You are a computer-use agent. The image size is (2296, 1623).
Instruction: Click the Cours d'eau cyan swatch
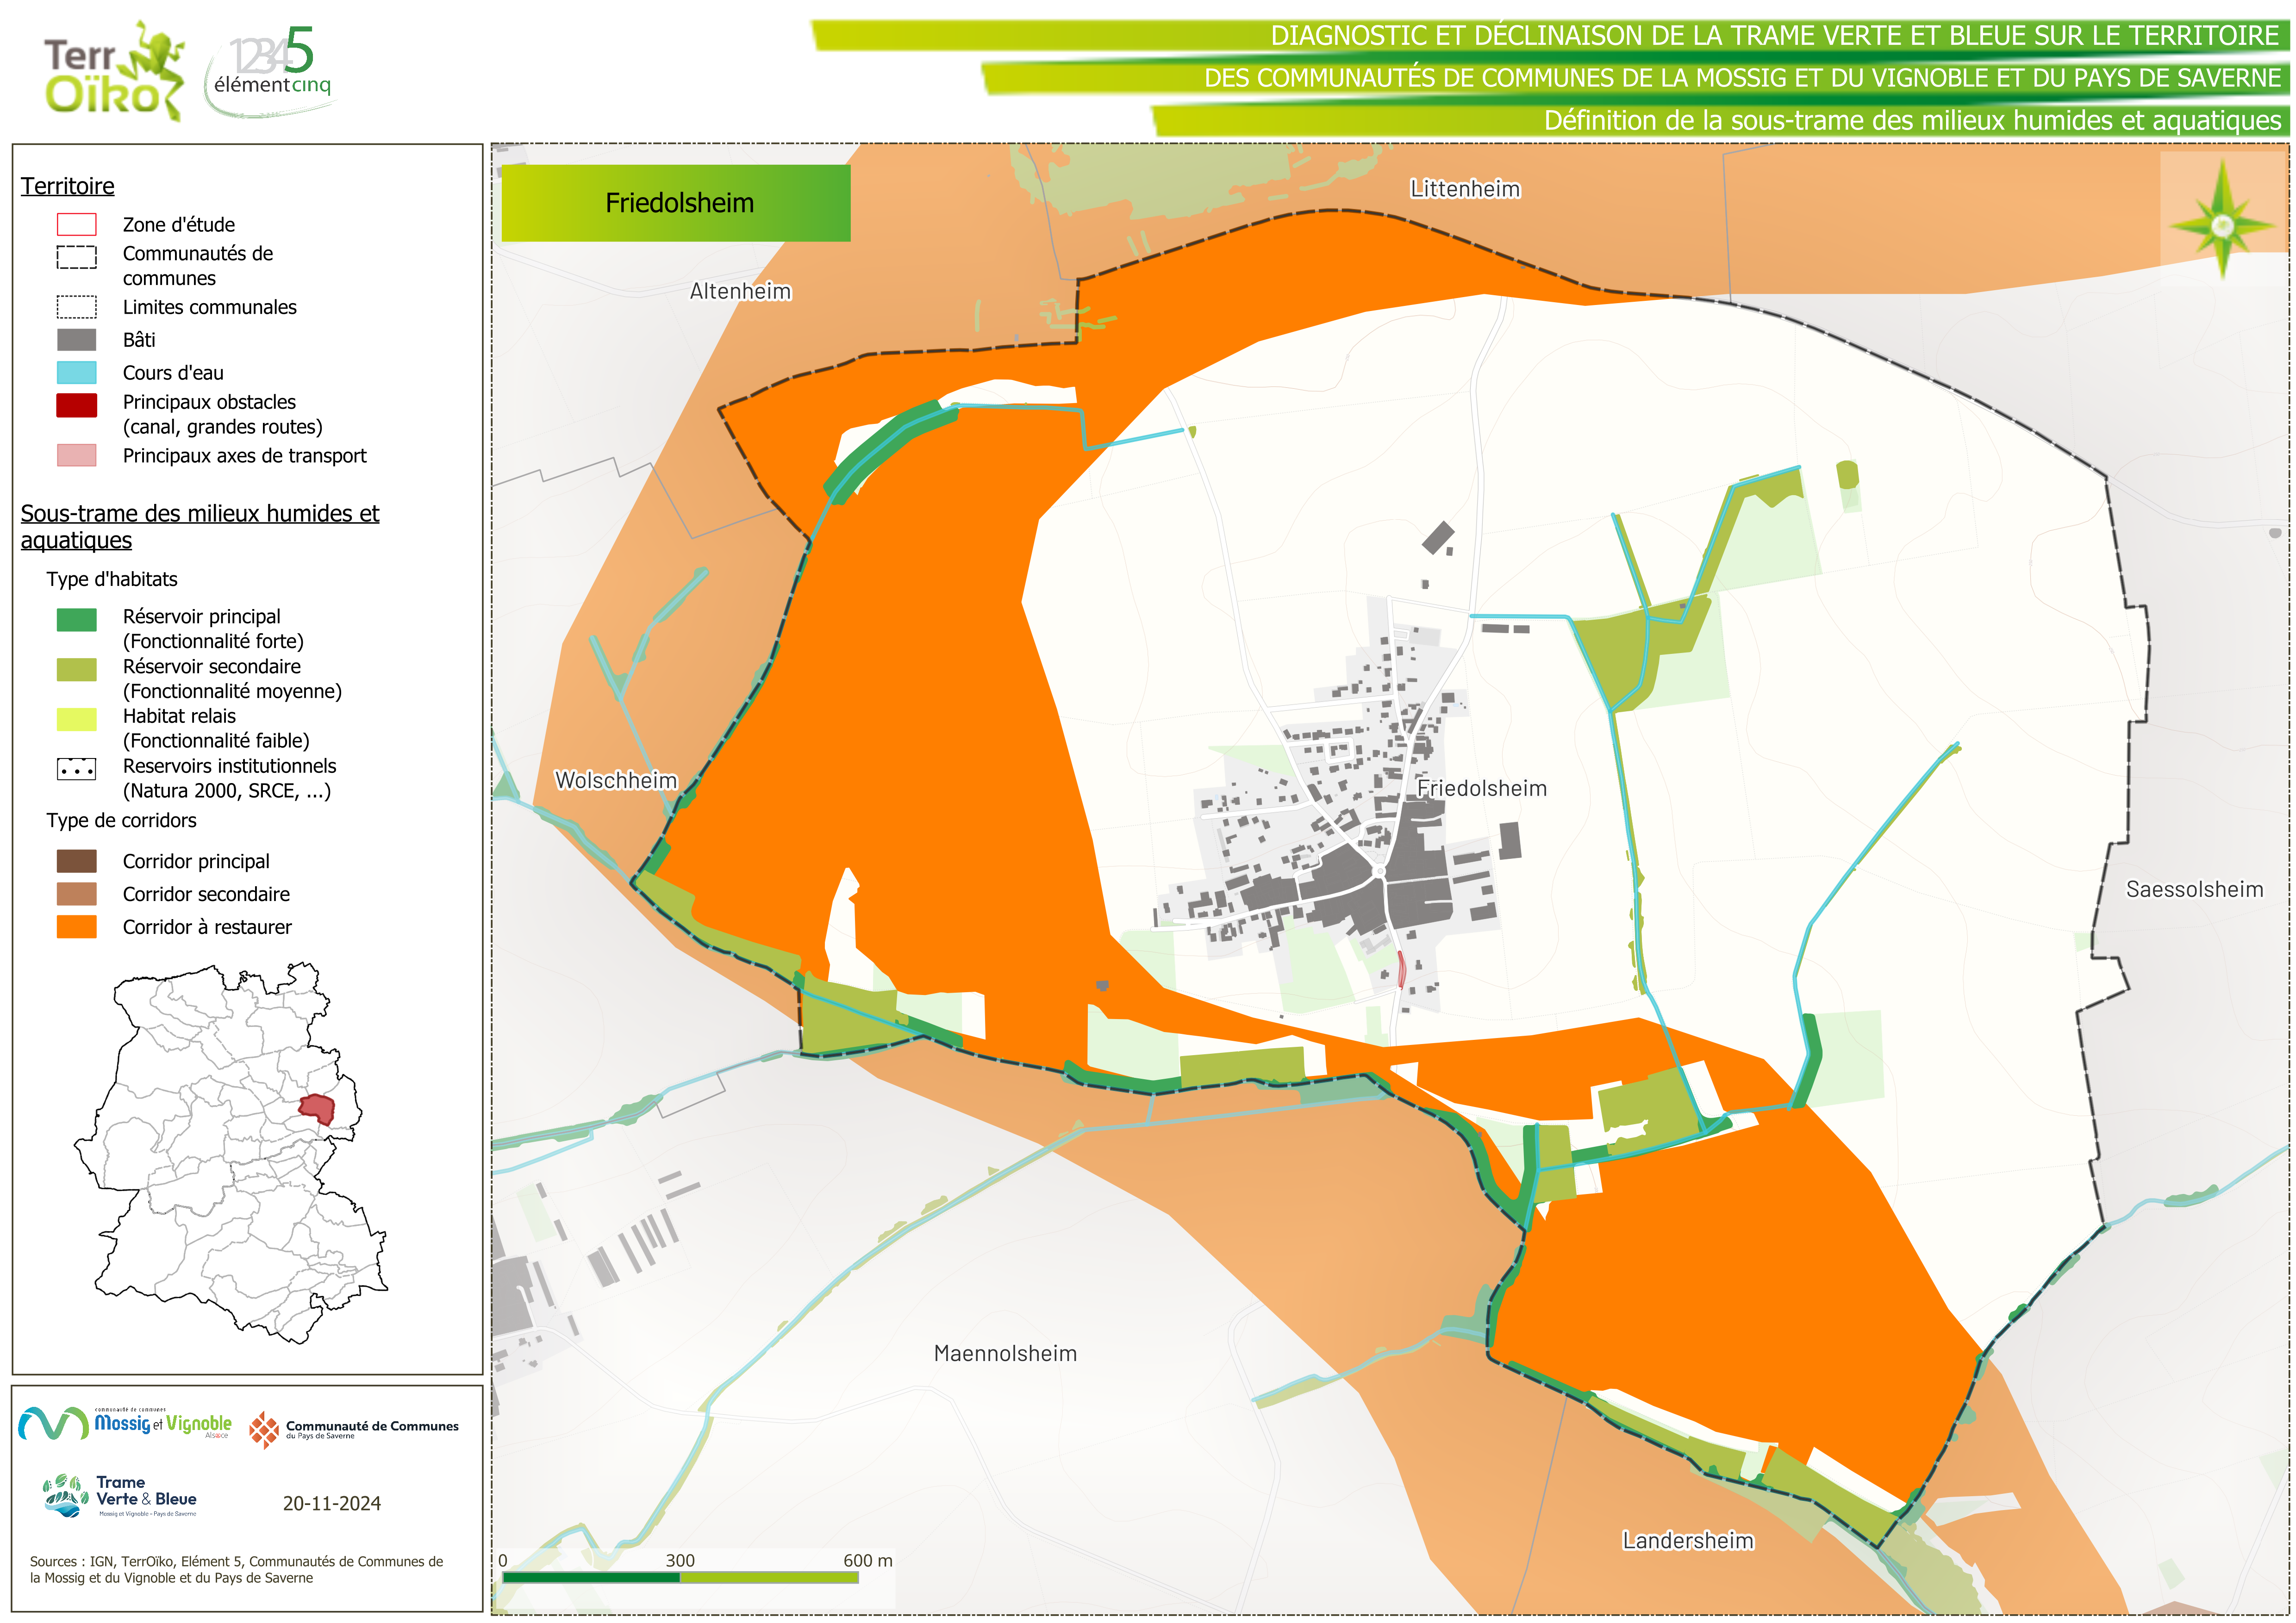pyautogui.click(x=77, y=373)
